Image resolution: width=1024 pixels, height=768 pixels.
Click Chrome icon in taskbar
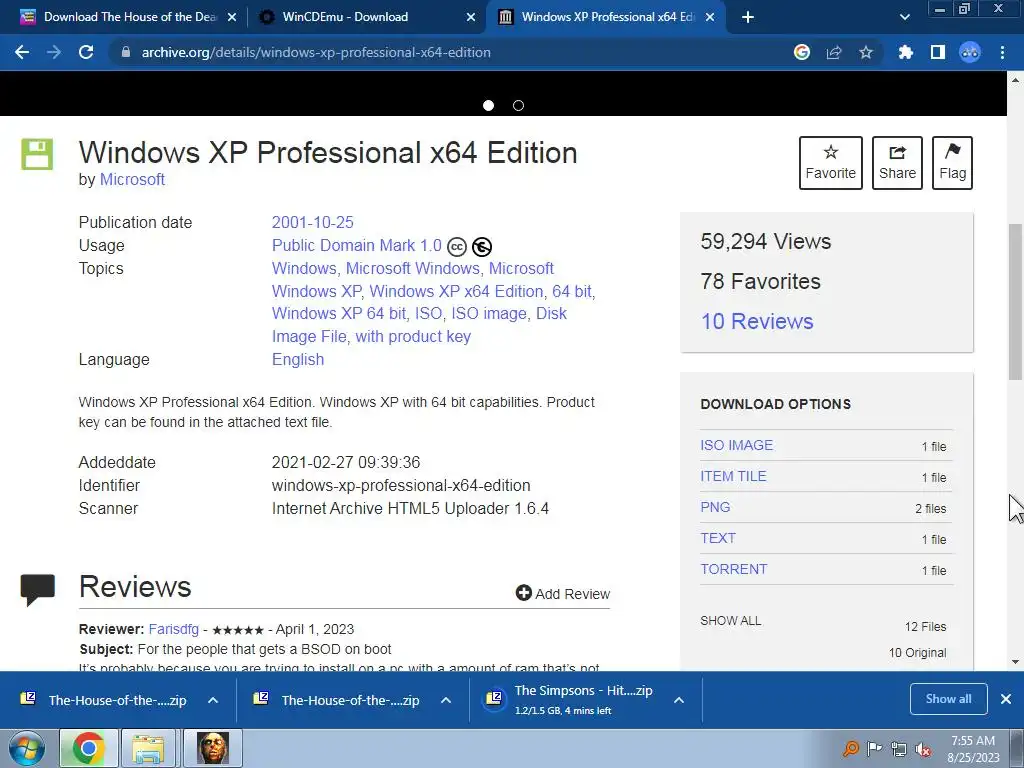pyautogui.click(x=89, y=748)
